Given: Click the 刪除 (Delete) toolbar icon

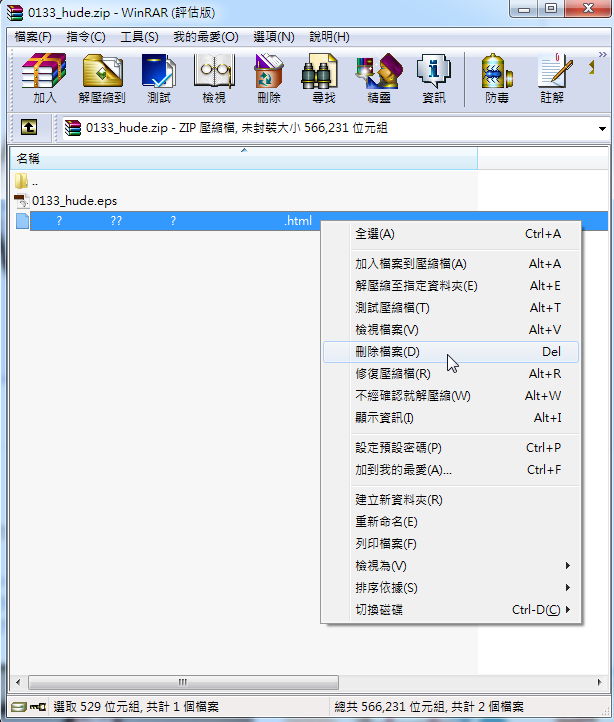Looking at the screenshot, I should point(269,78).
